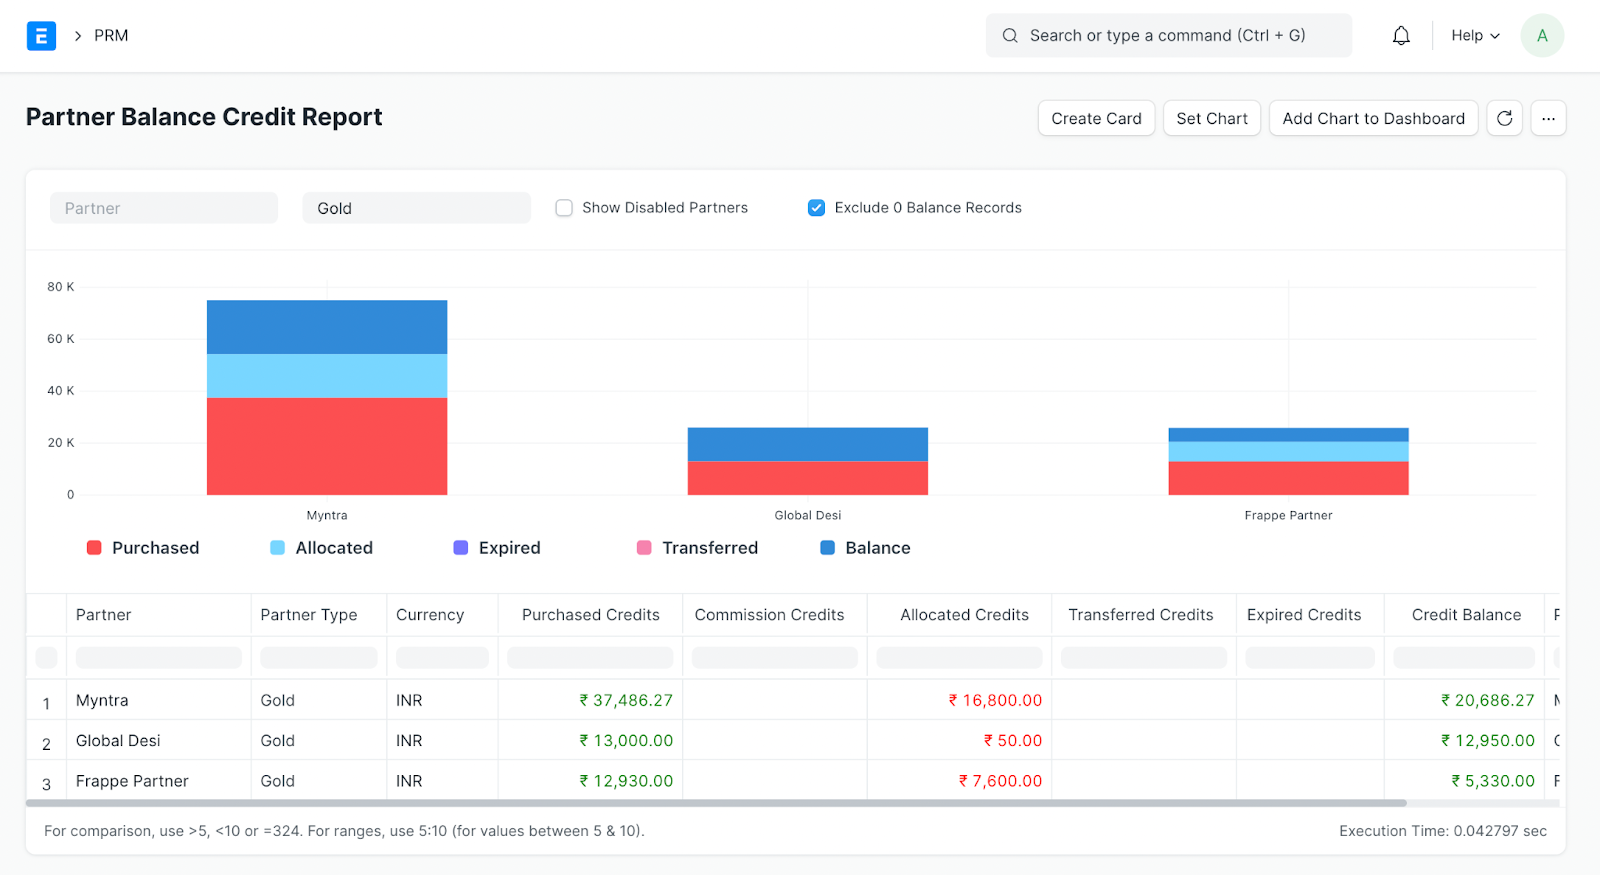Expand the Help dropdown
Image resolution: width=1600 pixels, height=875 pixels.
1475,36
